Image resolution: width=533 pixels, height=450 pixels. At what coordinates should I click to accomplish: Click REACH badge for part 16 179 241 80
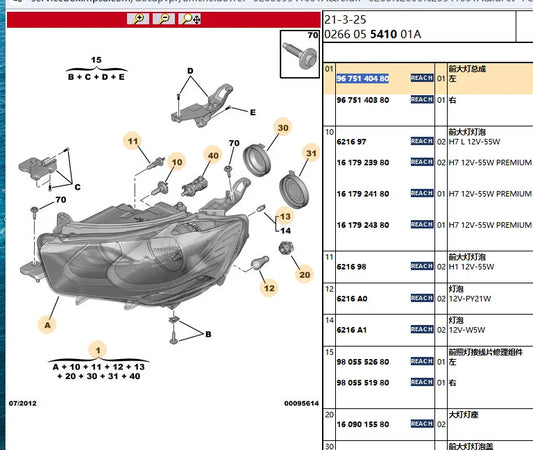point(422,193)
